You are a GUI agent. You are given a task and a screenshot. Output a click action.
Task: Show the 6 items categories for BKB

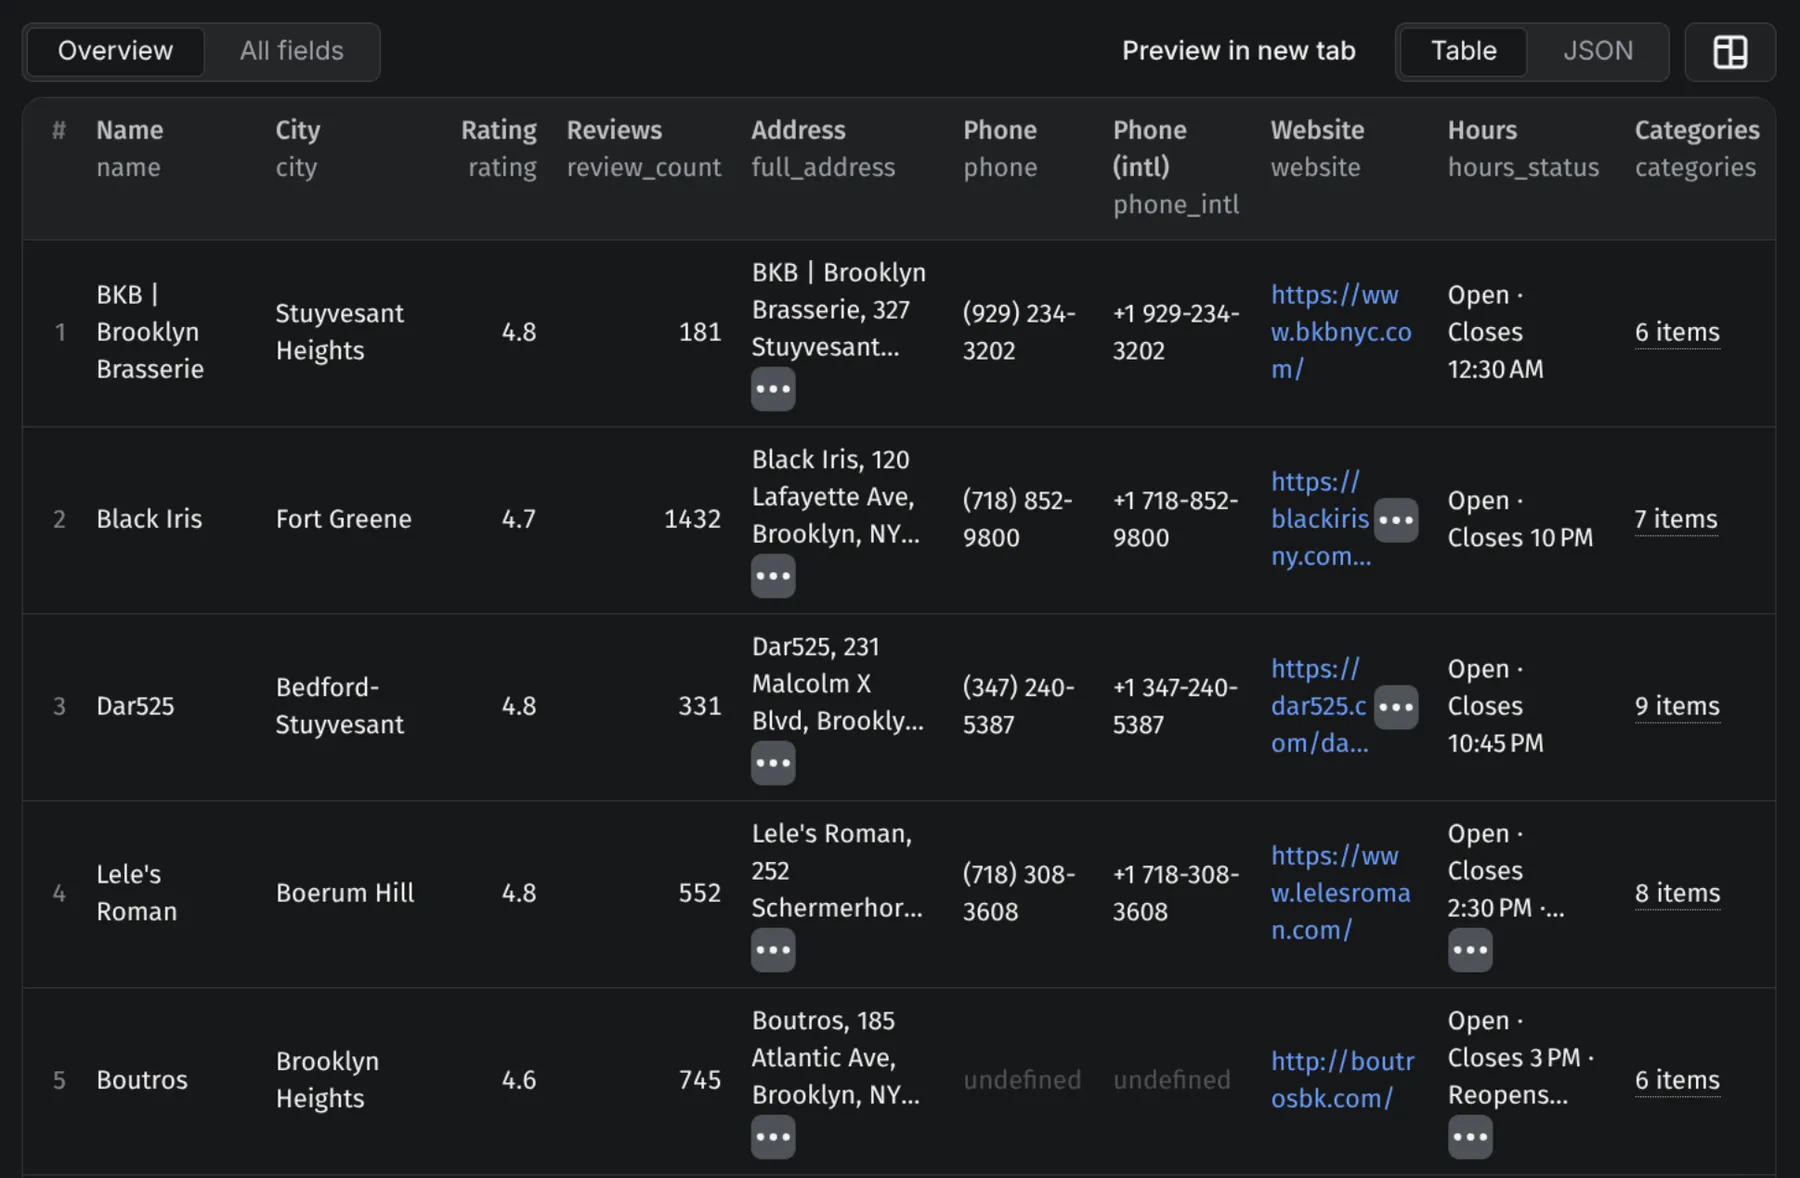tap(1677, 332)
